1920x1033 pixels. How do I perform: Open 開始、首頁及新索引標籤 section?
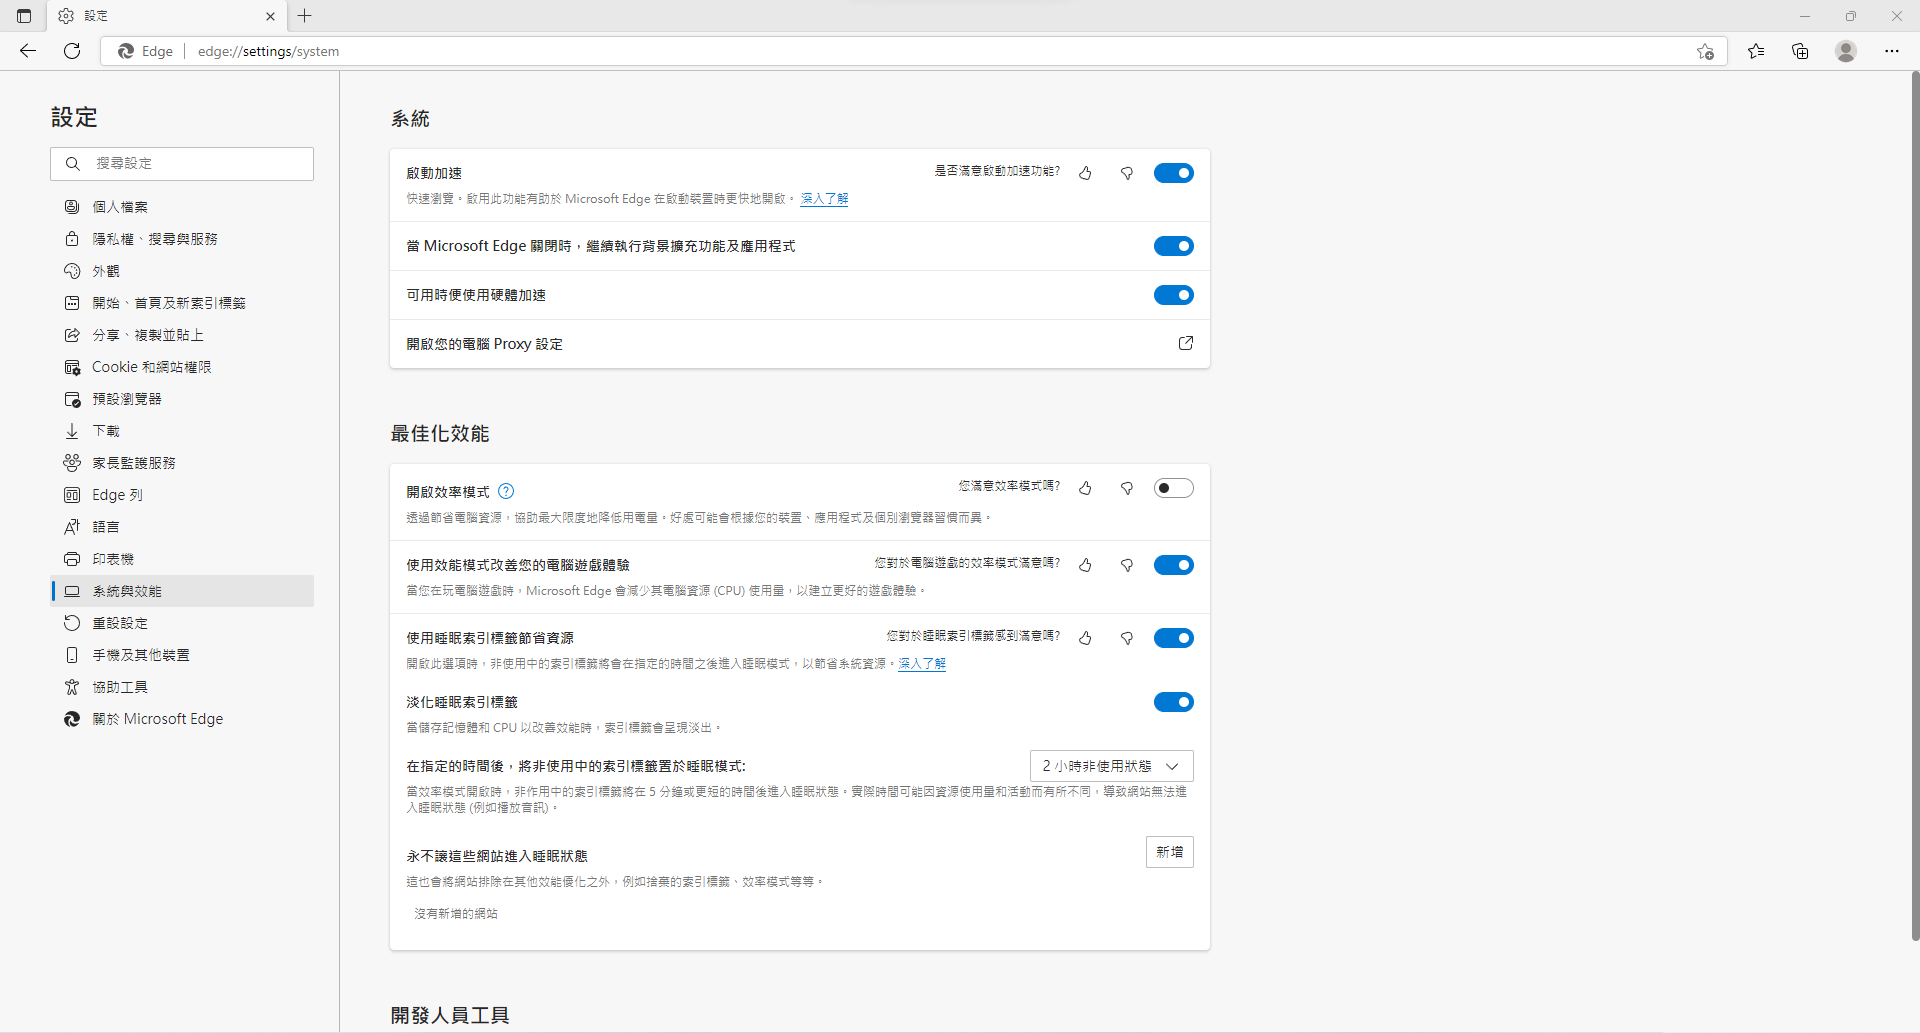(x=182, y=303)
